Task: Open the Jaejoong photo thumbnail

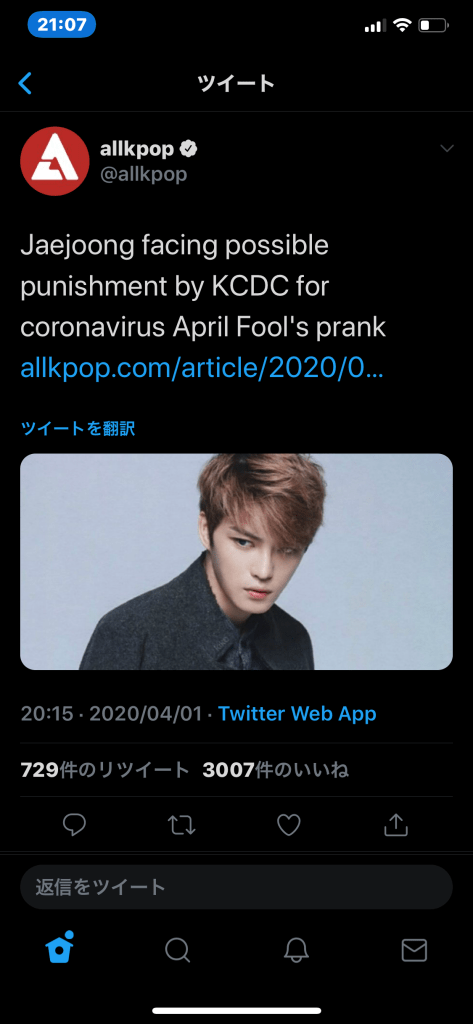Action: click(x=236, y=562)
